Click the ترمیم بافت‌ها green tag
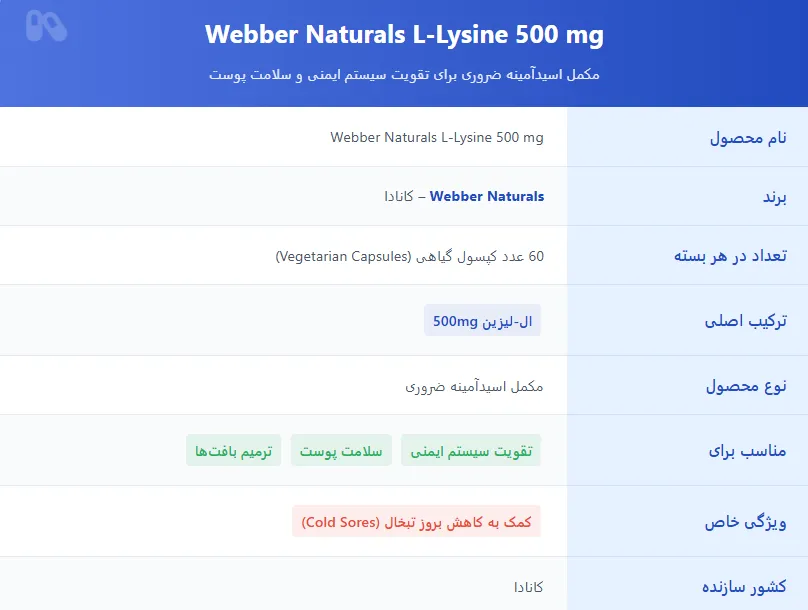Screen dimensions: 808x610 tap(233, 450)
